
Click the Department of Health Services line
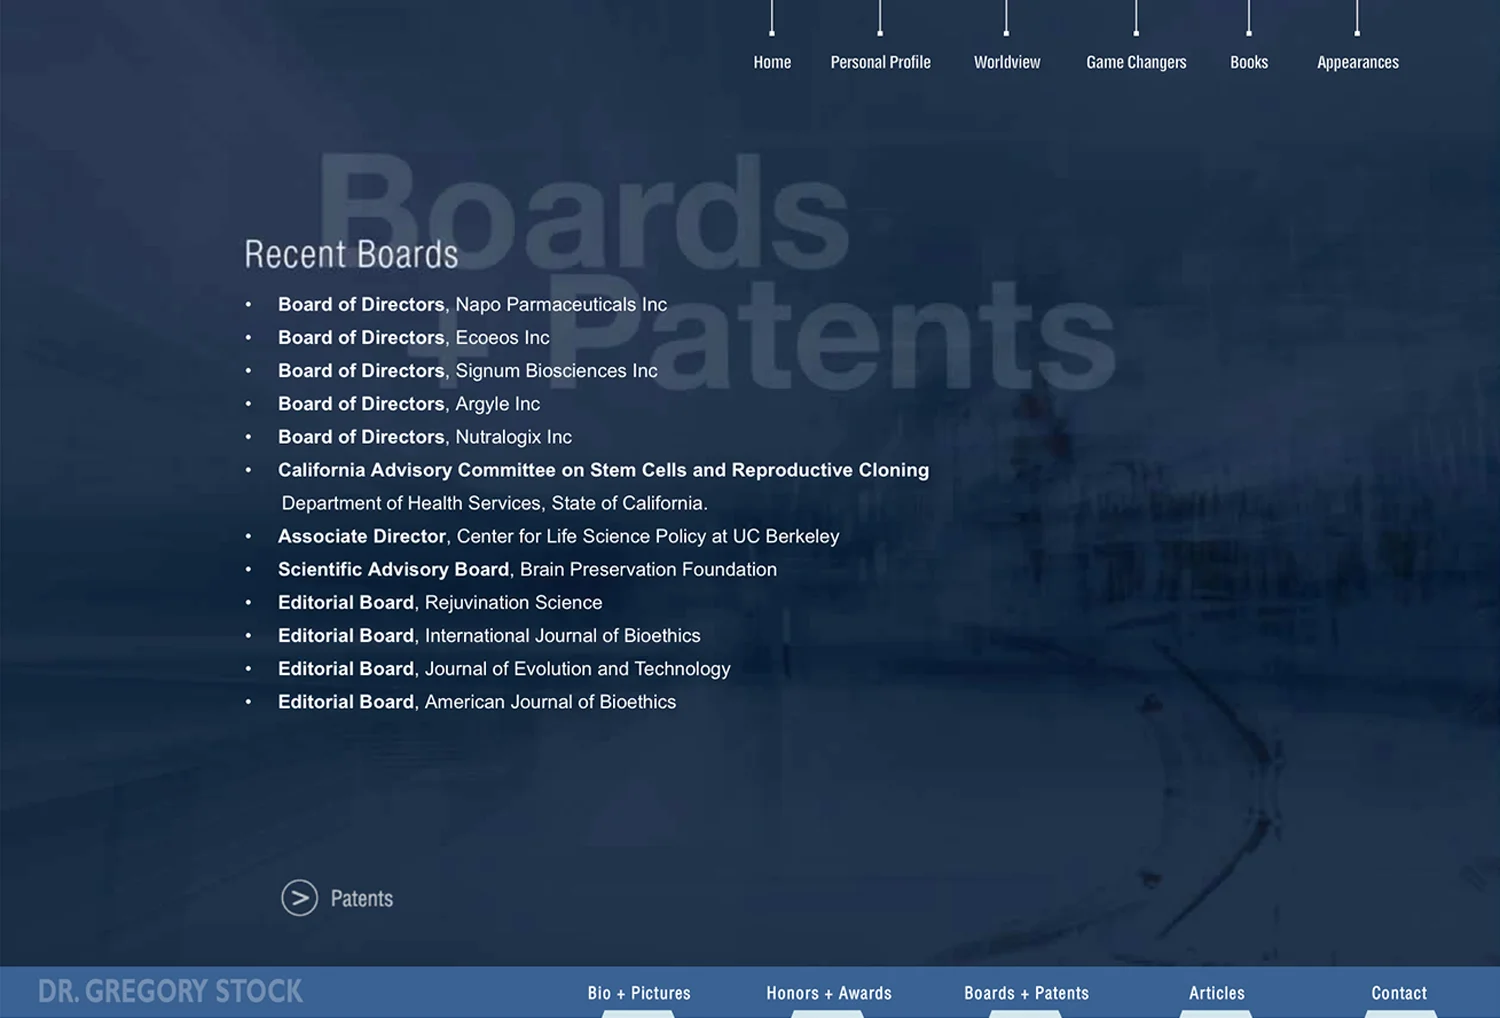[494, 503]
